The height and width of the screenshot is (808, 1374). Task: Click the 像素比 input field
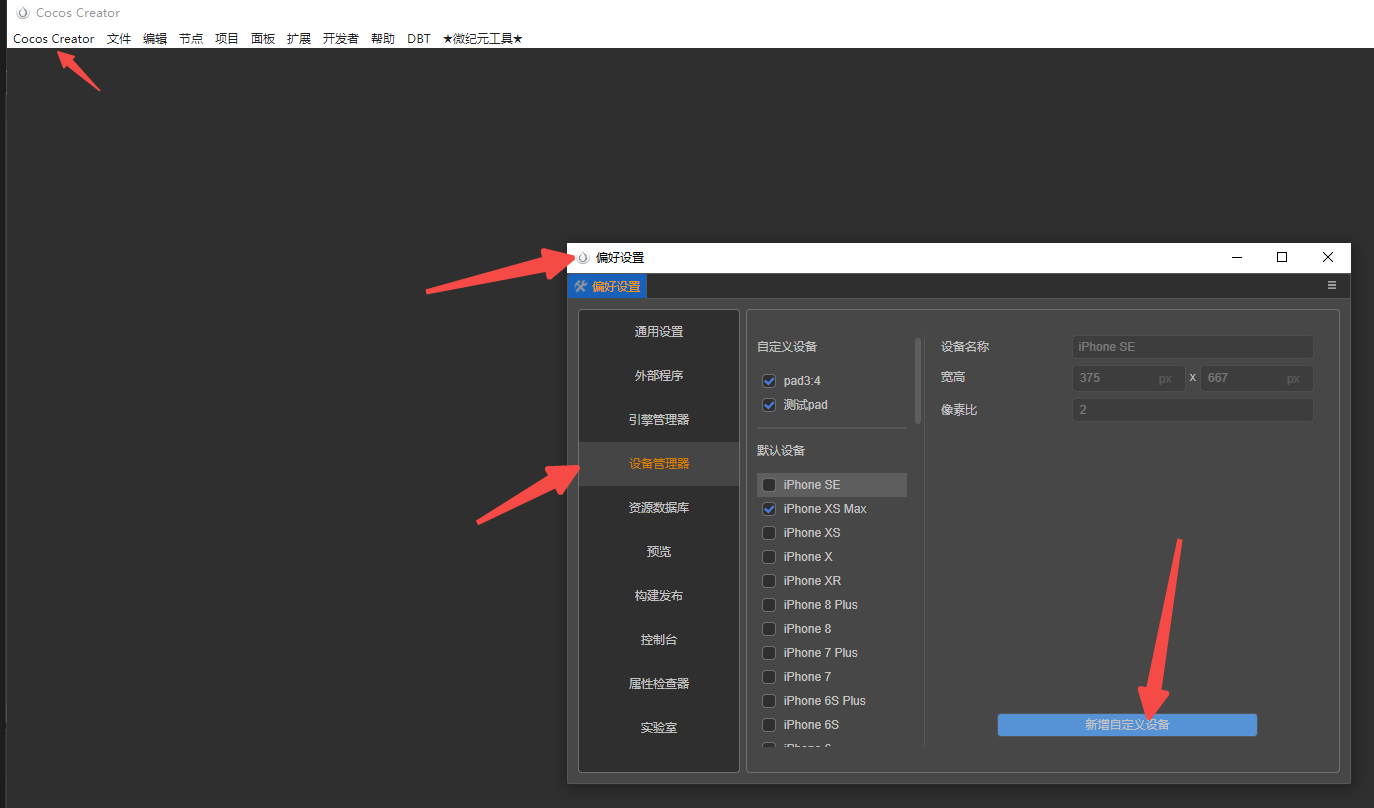1193,410
